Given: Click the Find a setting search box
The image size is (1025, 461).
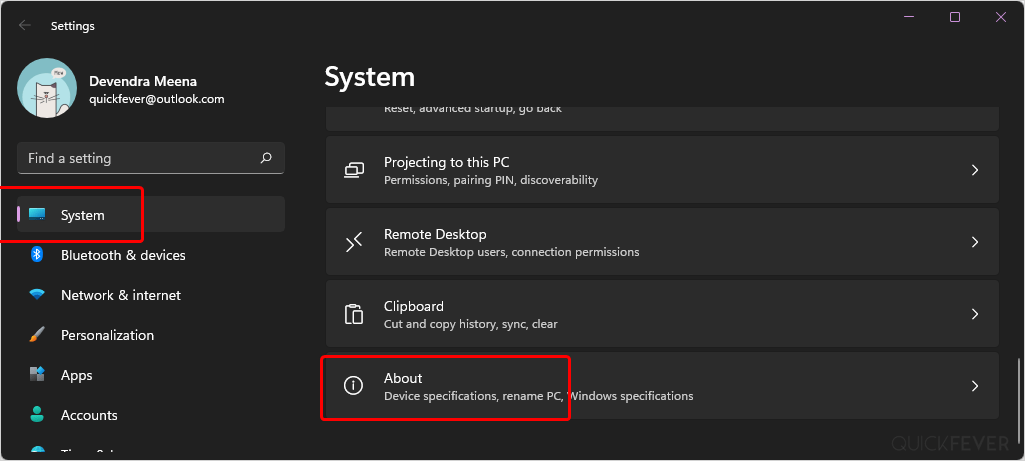Looking at the screenshot, I should click(151, 158).
